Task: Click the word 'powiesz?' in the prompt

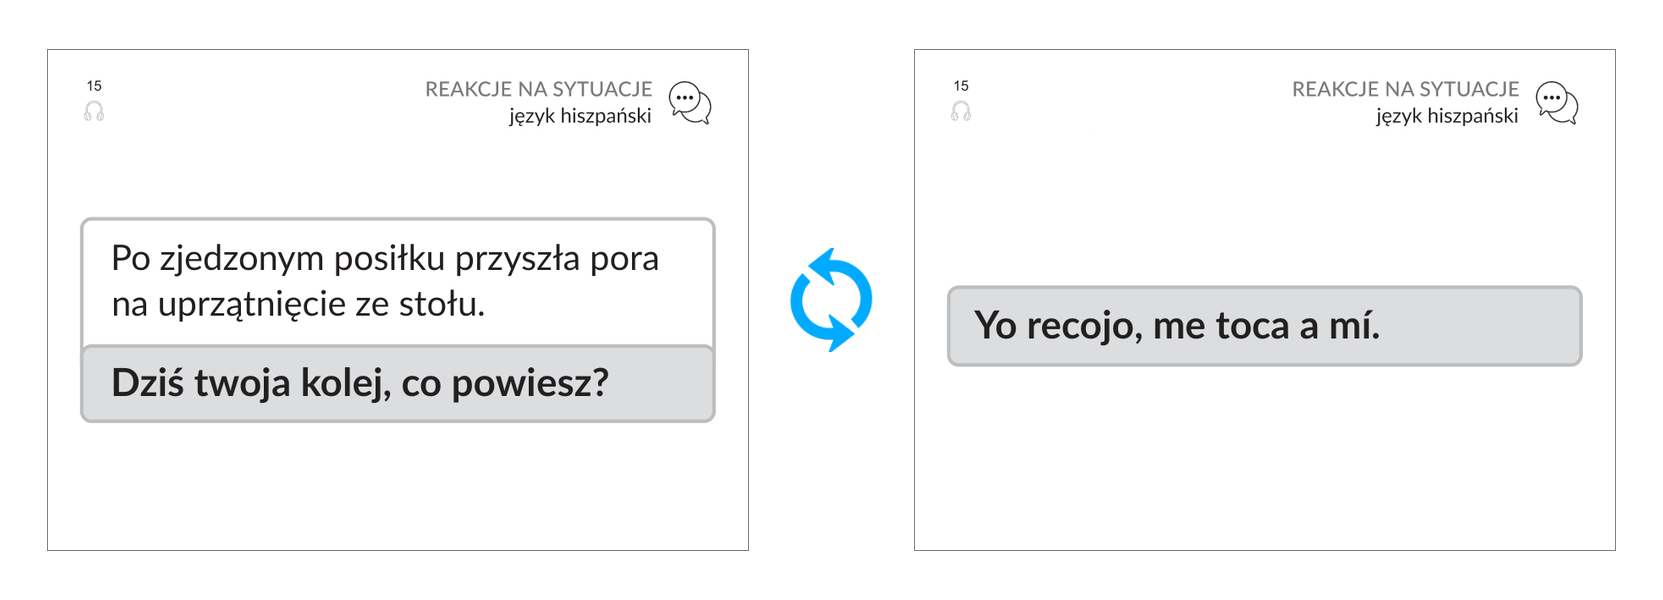Action: point(530,384)
